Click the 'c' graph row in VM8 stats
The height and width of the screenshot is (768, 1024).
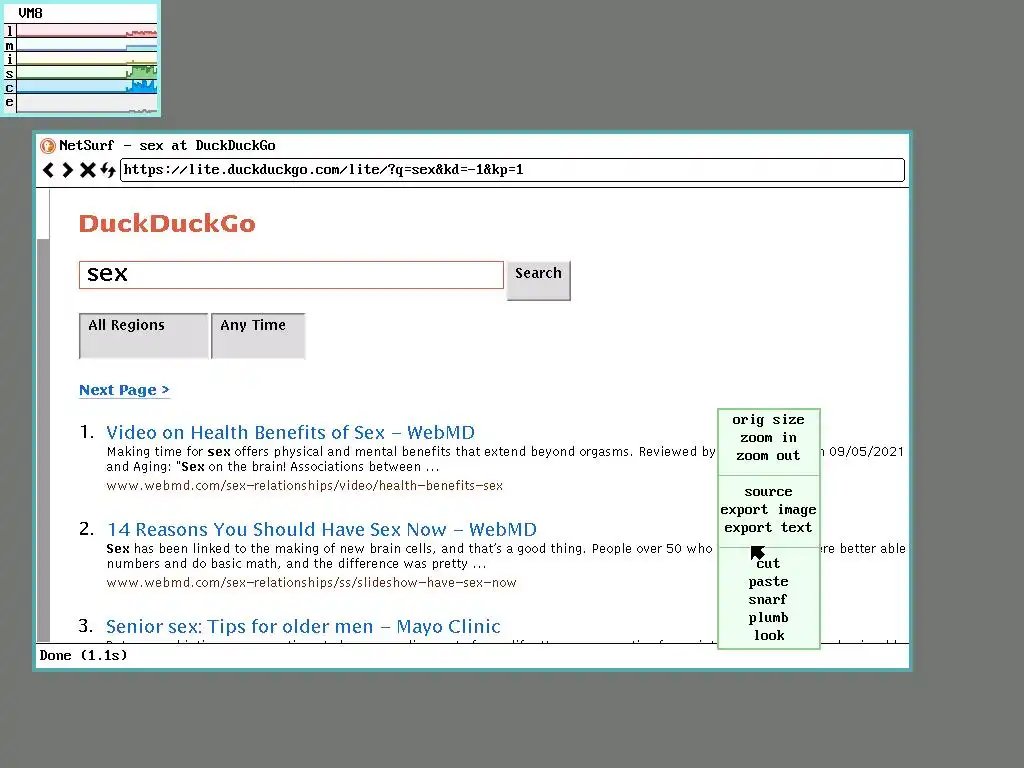[x=81, y=87]
